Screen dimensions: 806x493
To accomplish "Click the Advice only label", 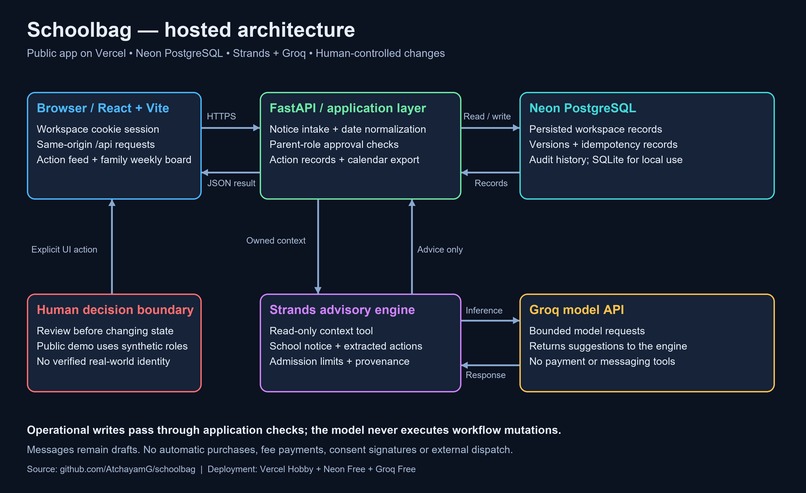I will tap(439, 249).
